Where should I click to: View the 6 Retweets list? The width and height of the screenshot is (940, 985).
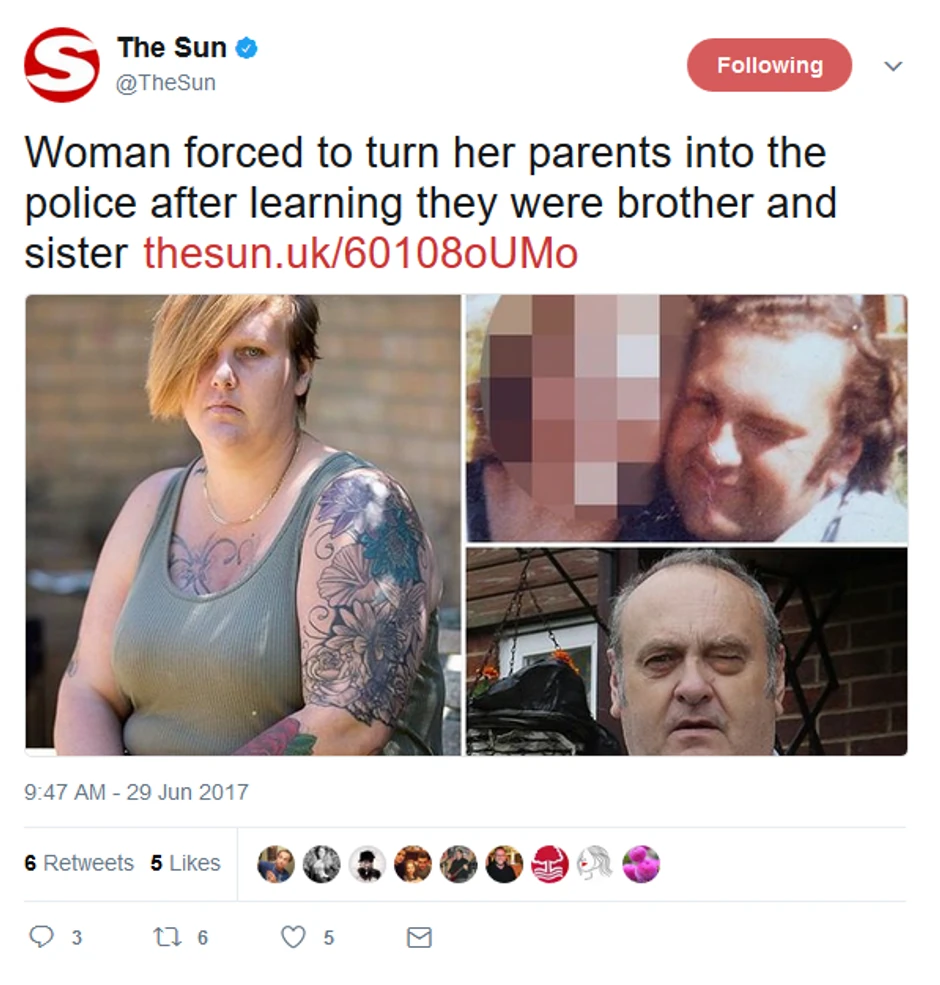[79, 863]
